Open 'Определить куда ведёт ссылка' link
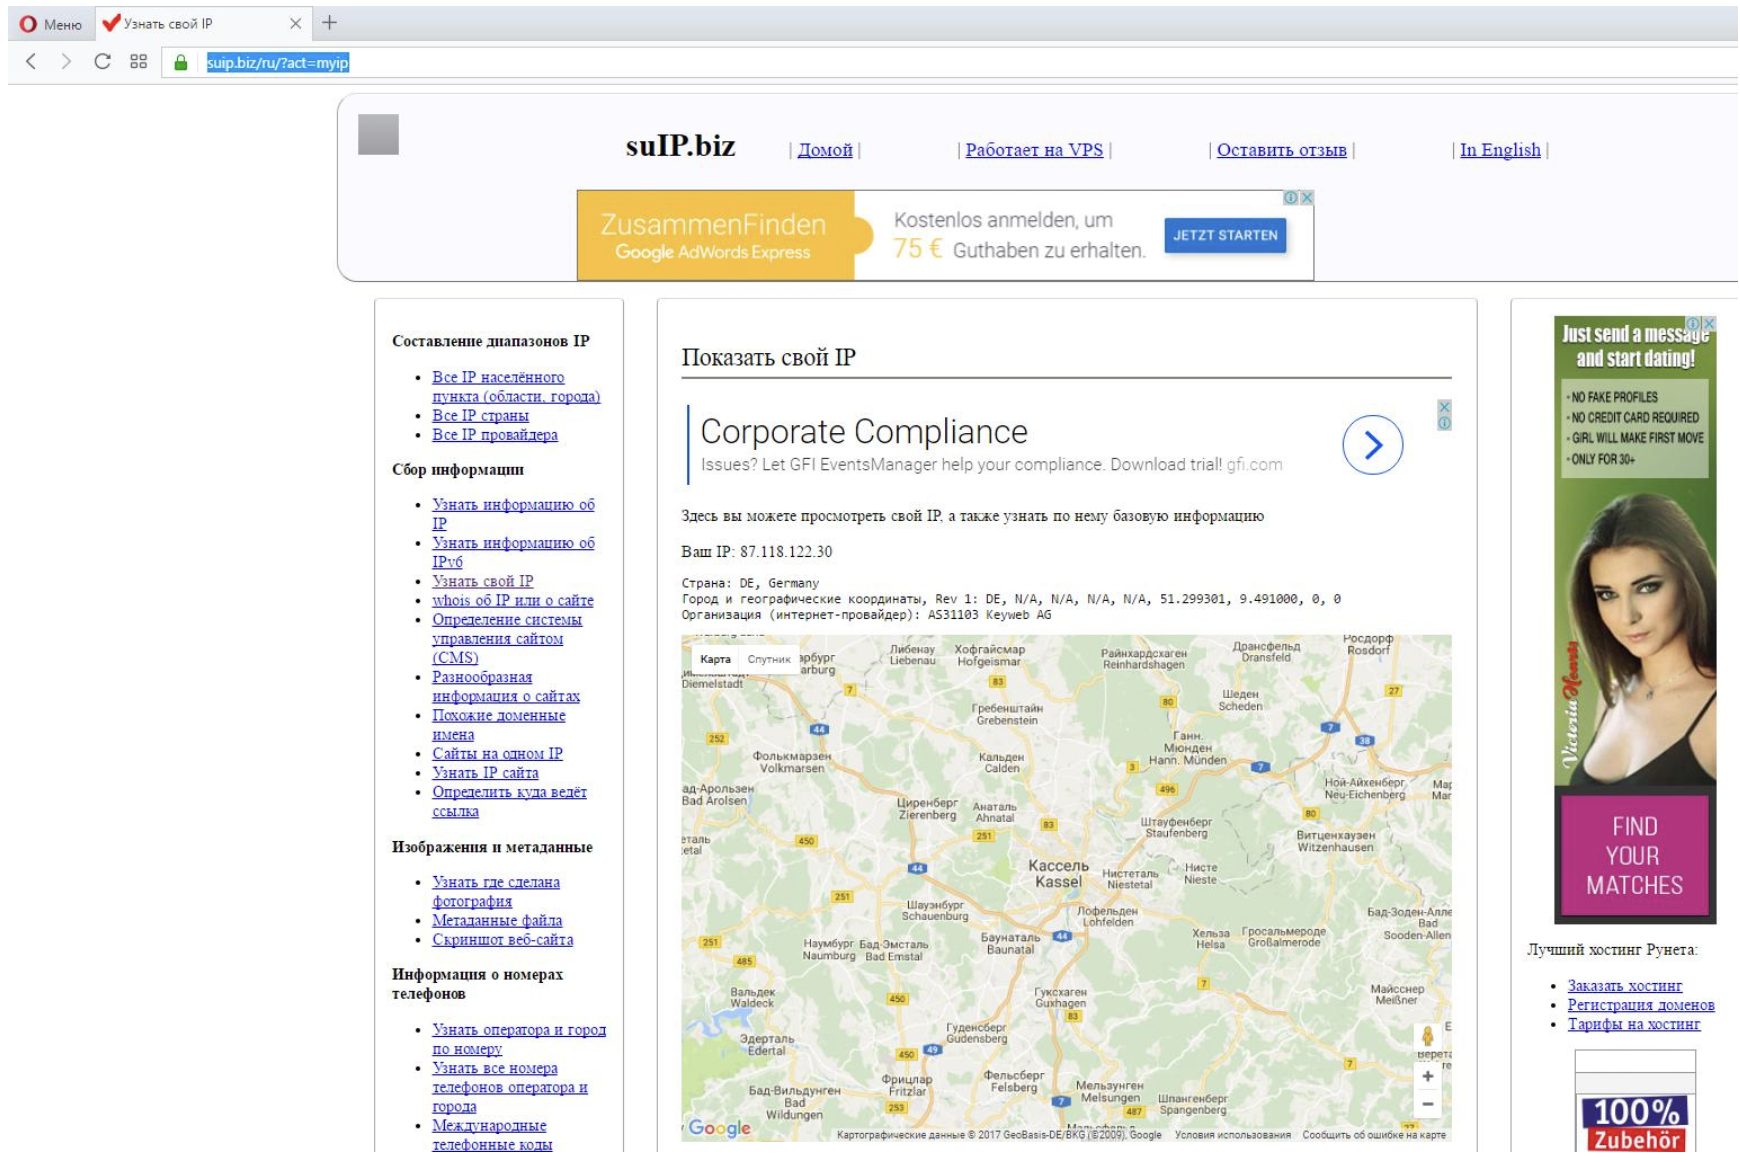The image size is (1740, 1162). (509, 802)
